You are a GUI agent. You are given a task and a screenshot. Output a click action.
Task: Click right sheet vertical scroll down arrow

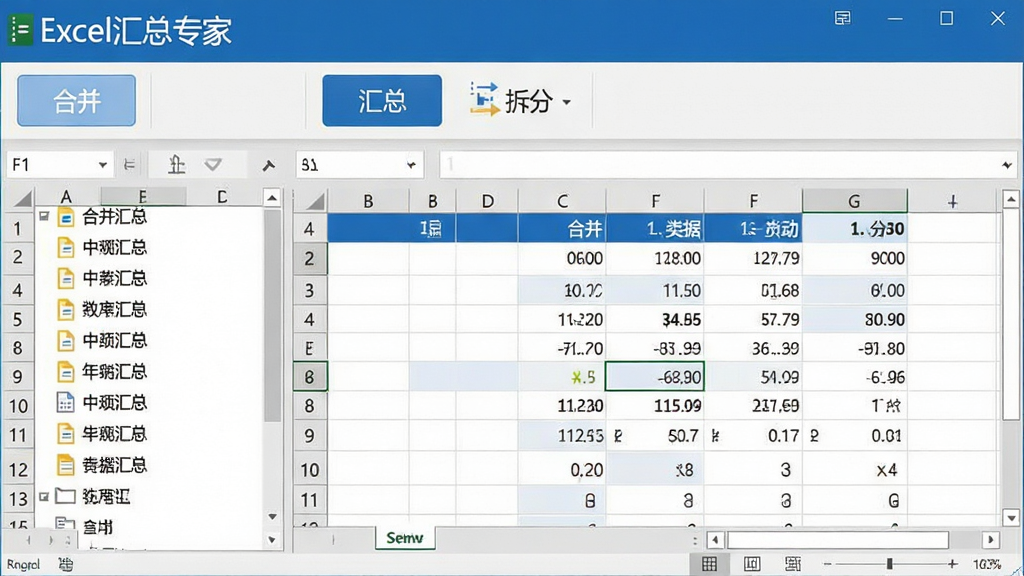[1011, 518]
